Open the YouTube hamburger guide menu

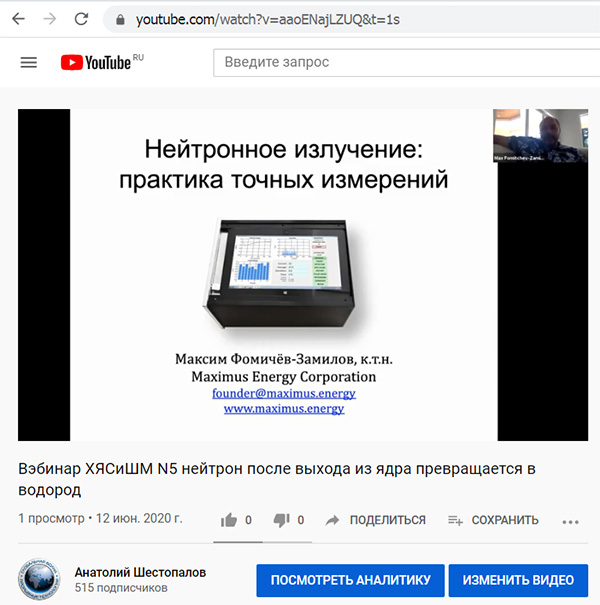29,63
